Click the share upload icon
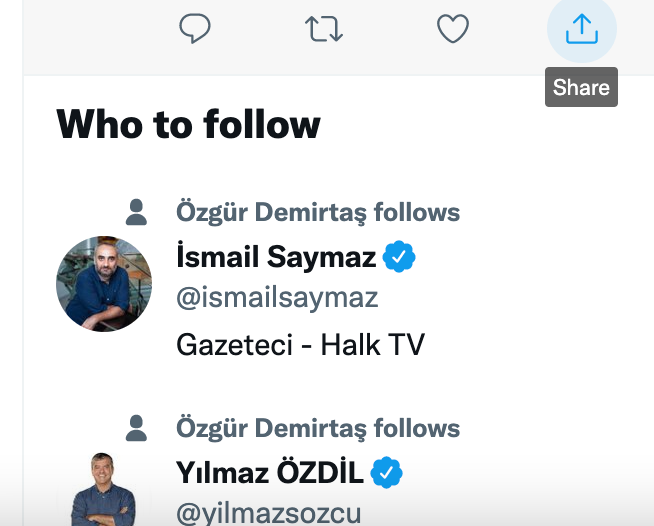 (x=581, y=30)
